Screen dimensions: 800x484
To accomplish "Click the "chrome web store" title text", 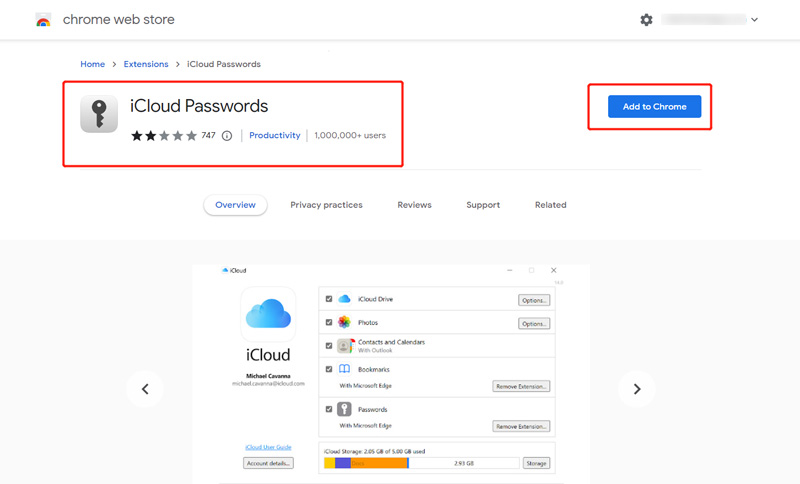I will (118, 20).
